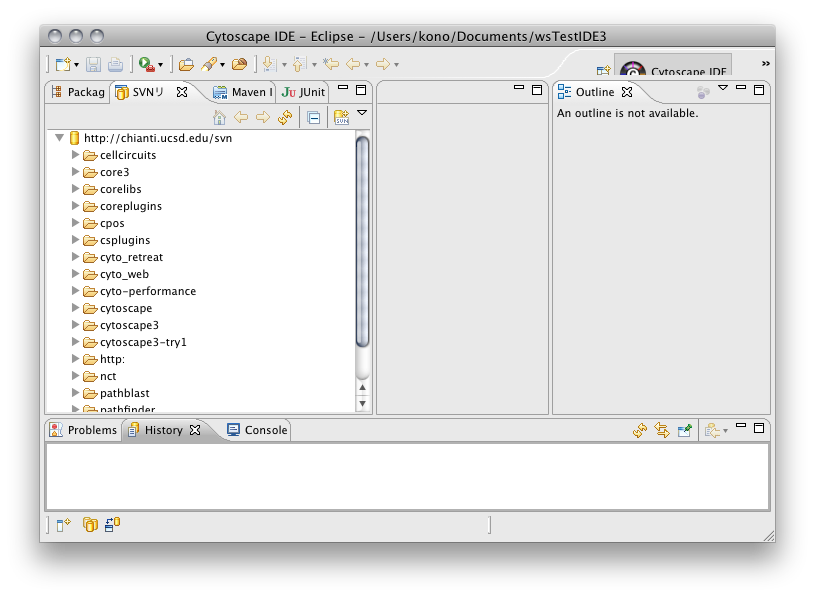The height and width of the screenshot is (597, 815).
Task: Click the SVN synchronize icon in status bar
Action: pos(112,525)
